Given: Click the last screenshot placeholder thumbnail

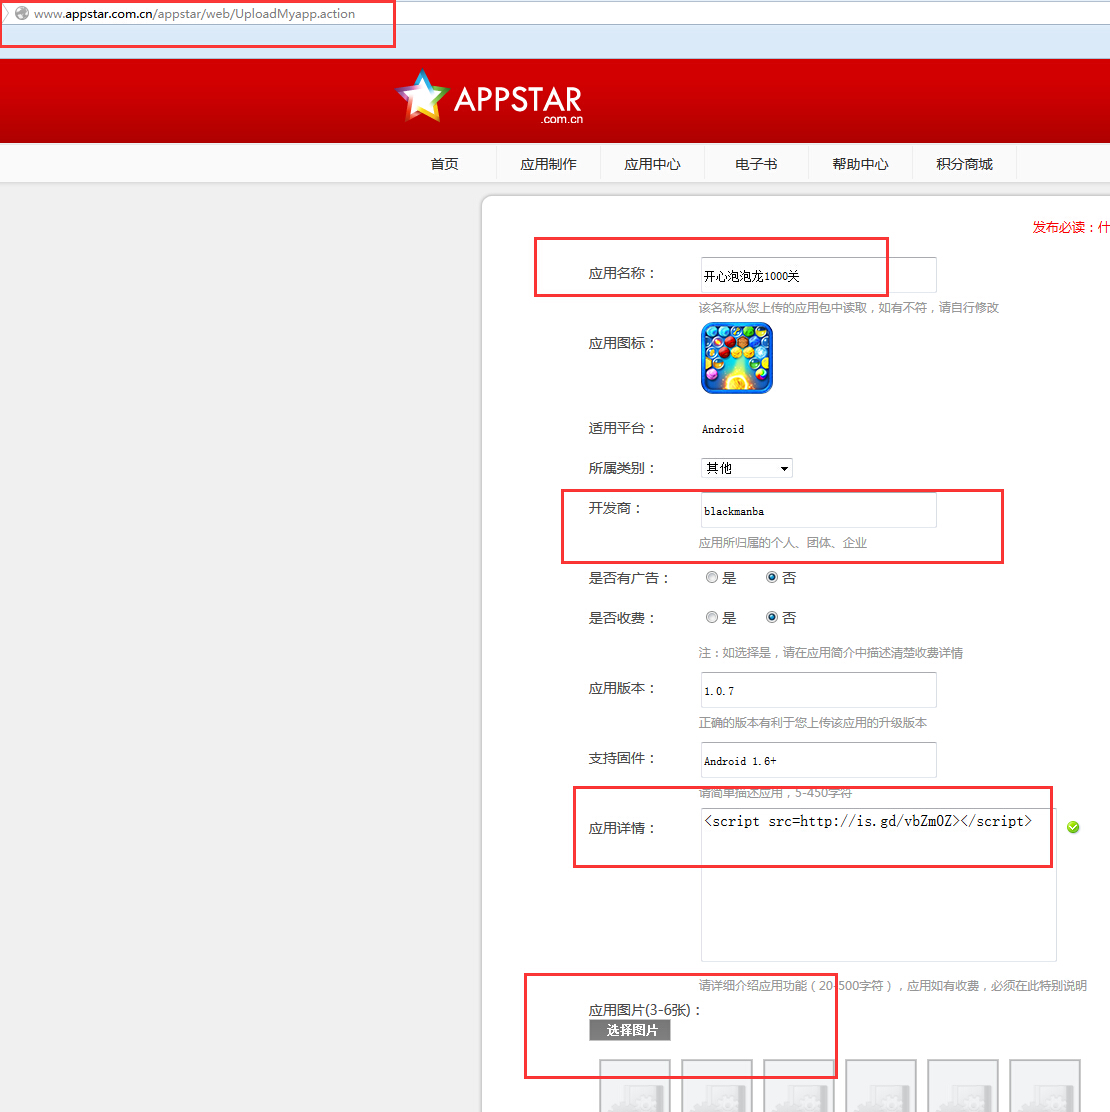Looking at the screenshot, I should point(1045,1086).
